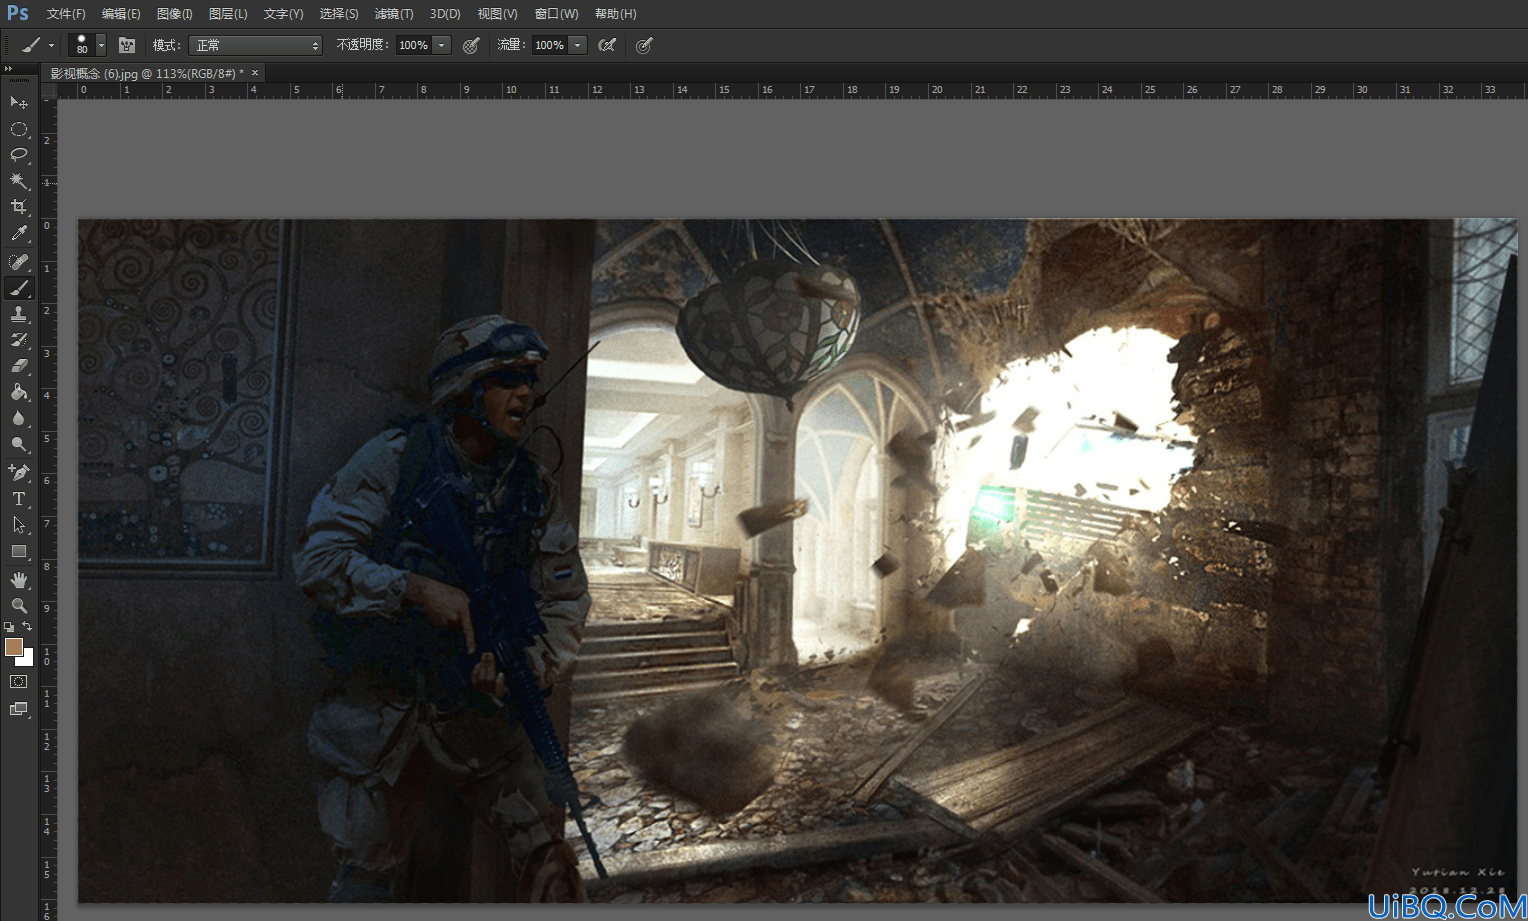Click the current brush tool preset icon
Image resolution: width=1528 pixels, height=921 pixels.
[32, 45]
